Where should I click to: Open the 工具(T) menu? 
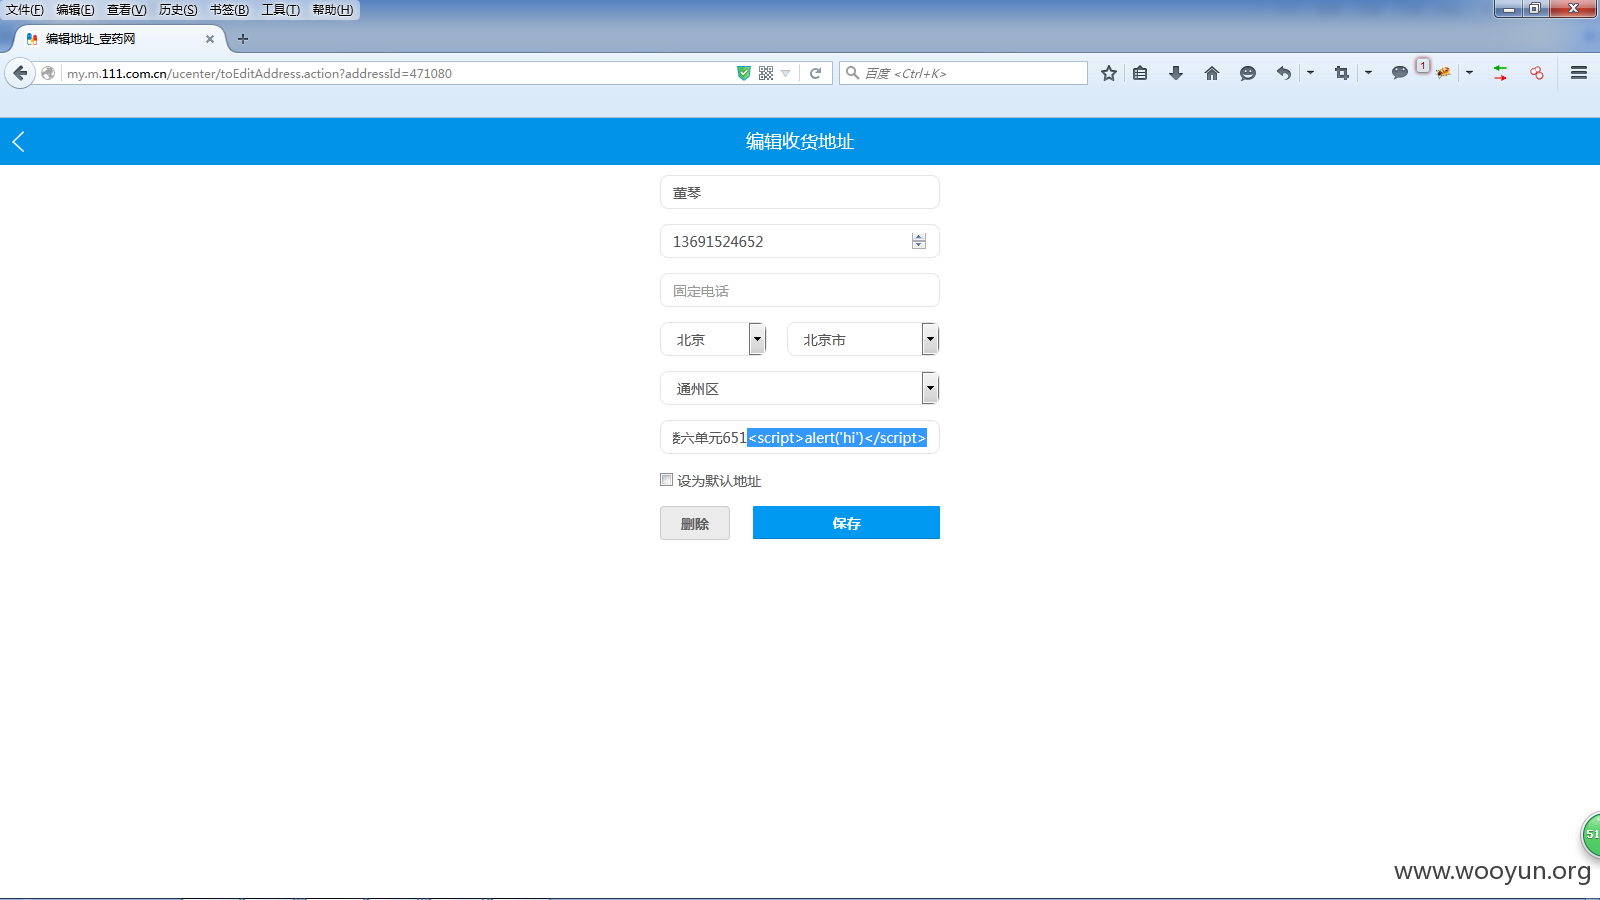click(x=281, y=10)
